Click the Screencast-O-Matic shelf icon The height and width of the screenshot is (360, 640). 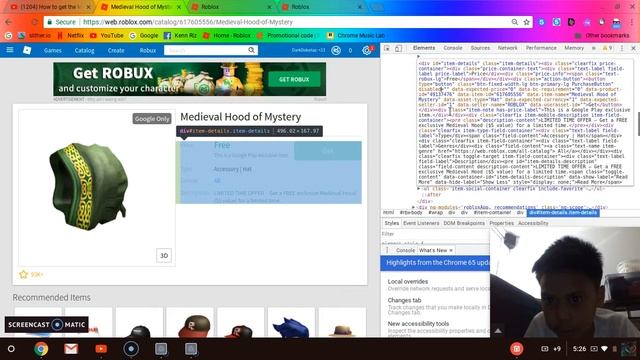pyautogui.click(x=131, y=349)
